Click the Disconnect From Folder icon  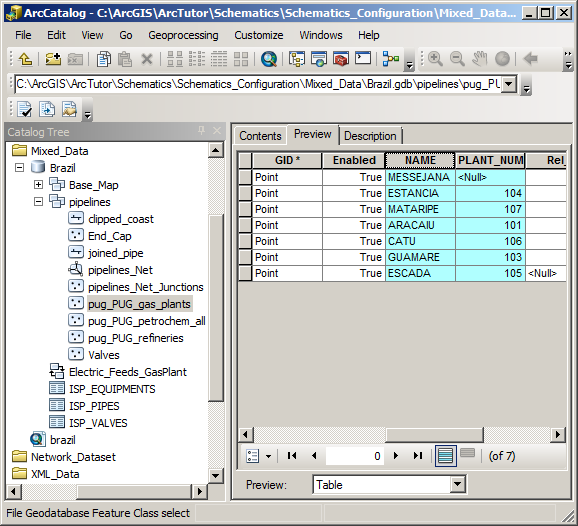[75, 59]
